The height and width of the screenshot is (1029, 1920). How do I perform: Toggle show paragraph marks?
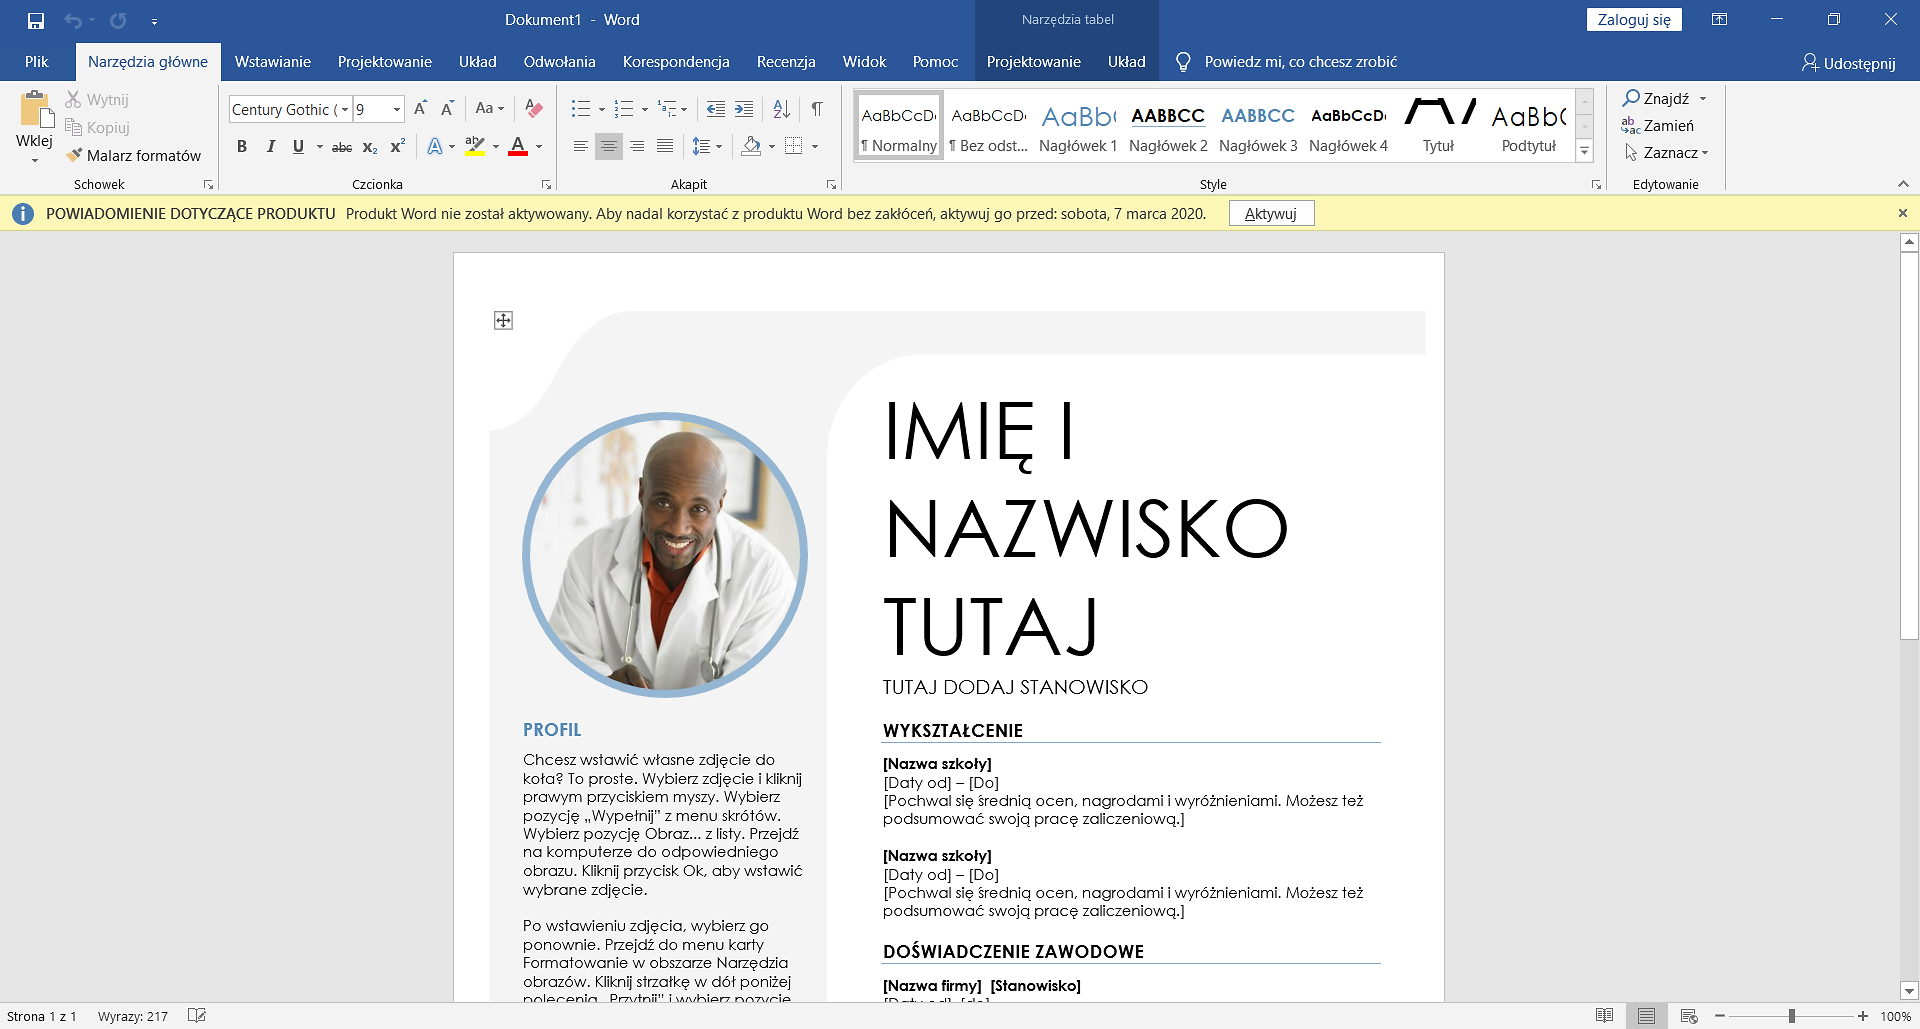pyautogui.click(x=817, y=109)
